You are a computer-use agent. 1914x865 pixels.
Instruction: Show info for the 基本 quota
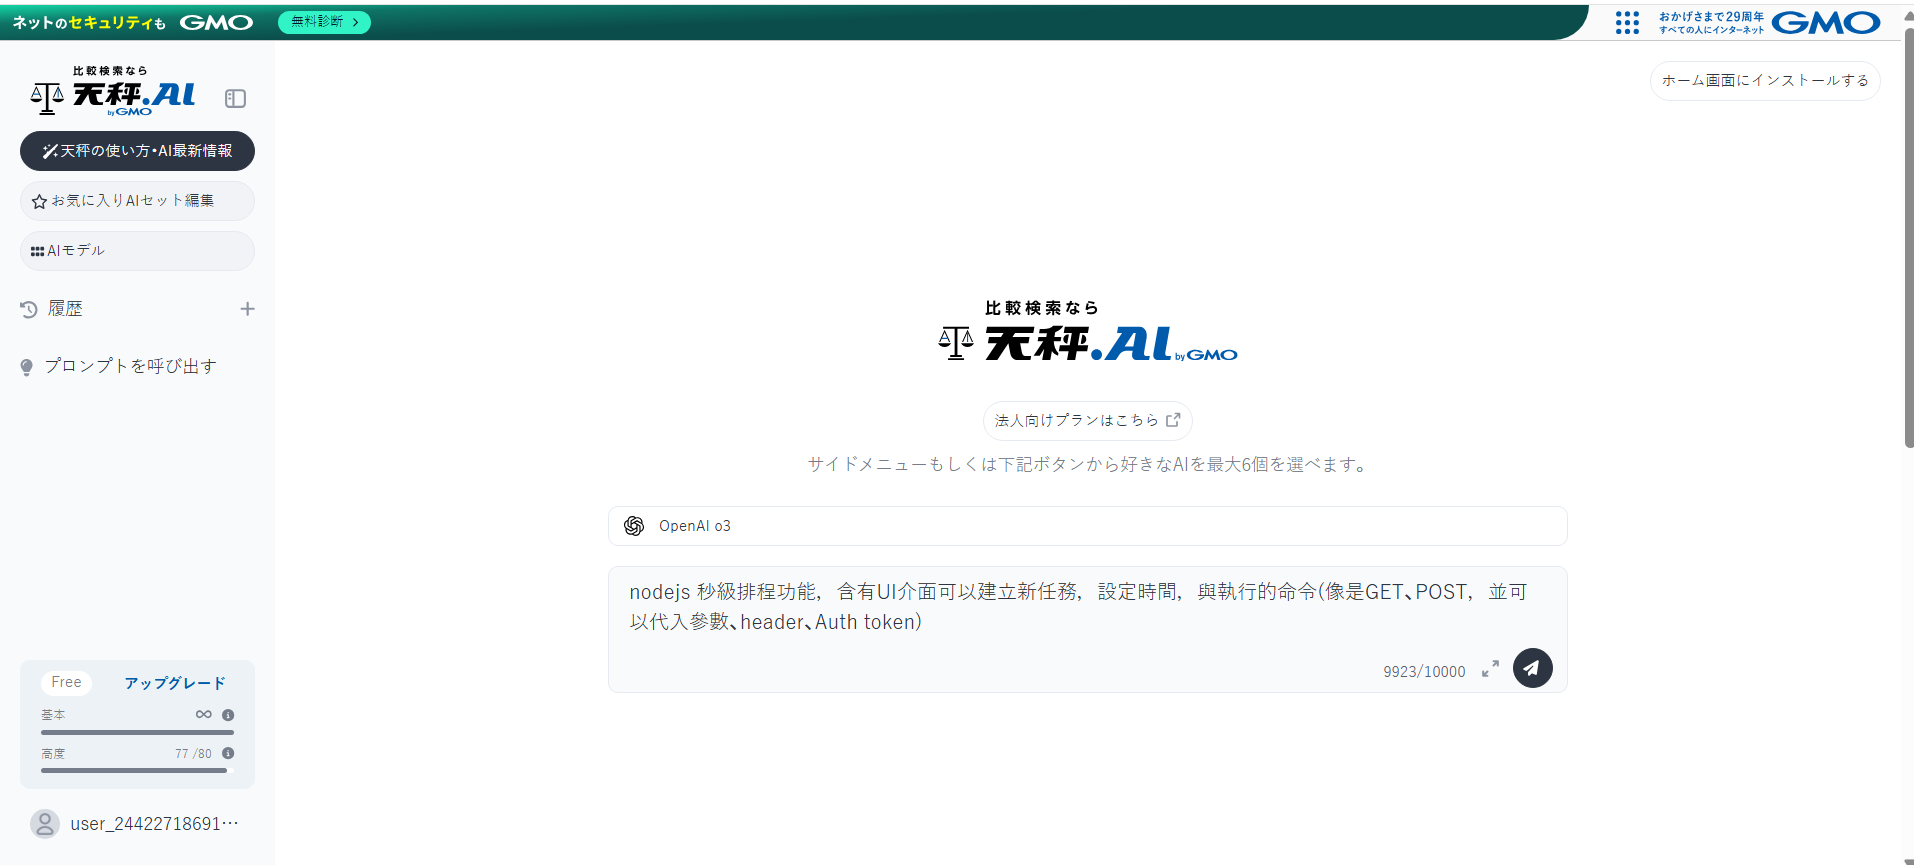click(x=228, y=715)
